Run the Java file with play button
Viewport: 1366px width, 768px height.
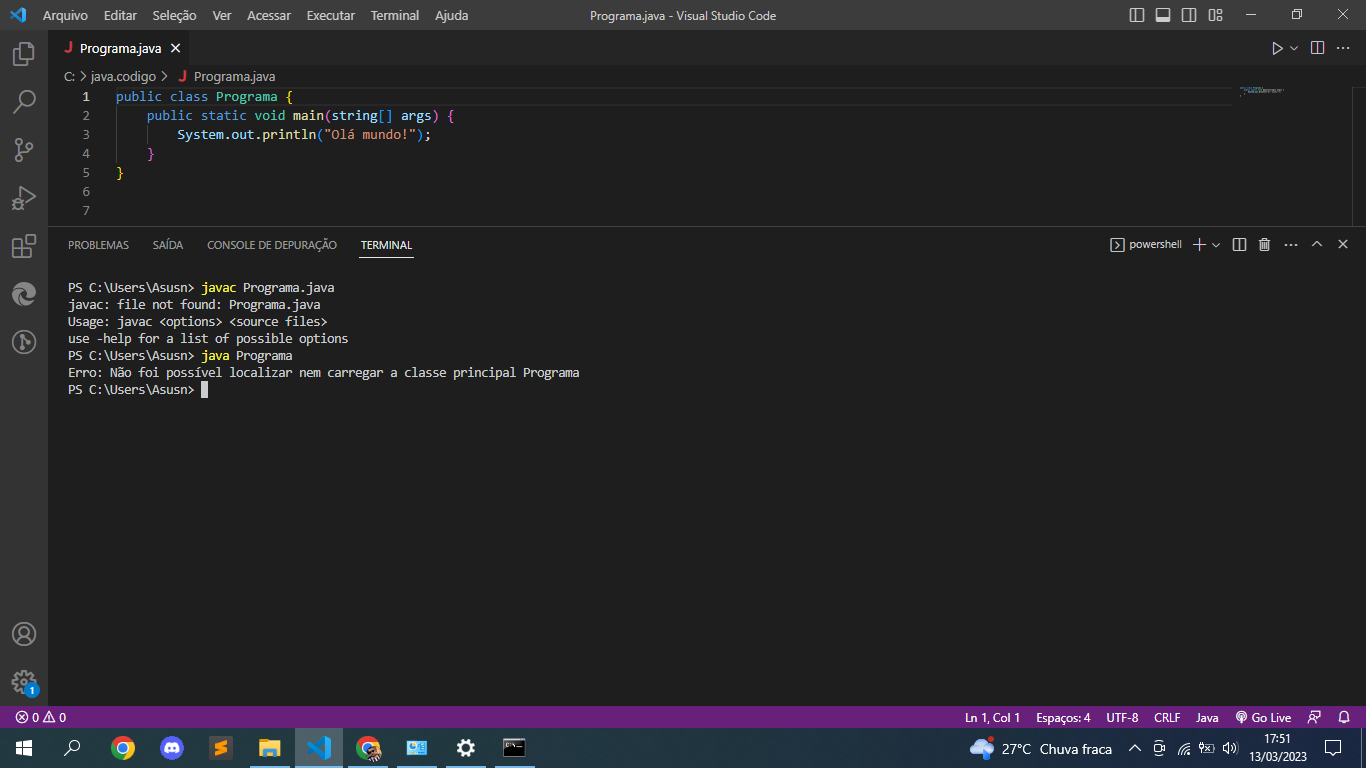(x=1277, y=48)
